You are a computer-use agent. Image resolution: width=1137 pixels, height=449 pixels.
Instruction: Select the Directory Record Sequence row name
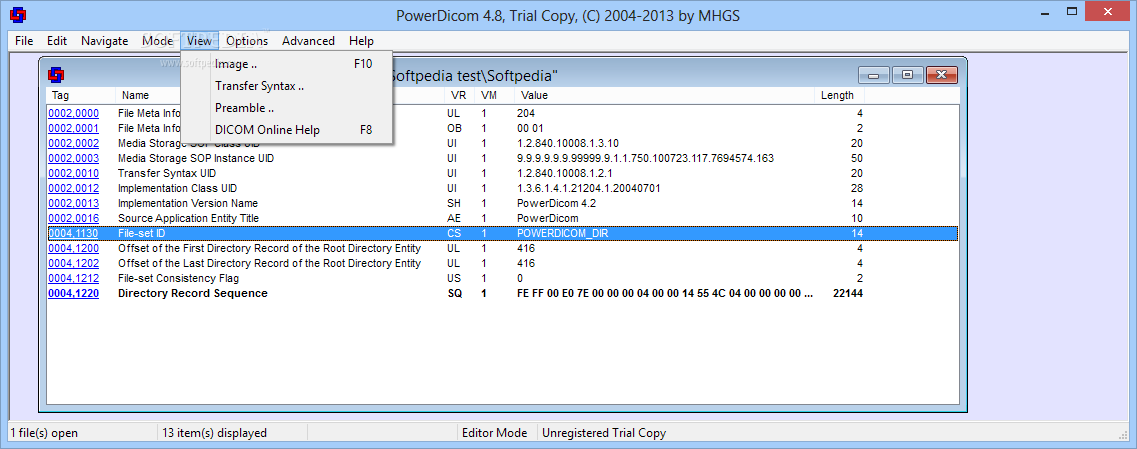point(193,294)
